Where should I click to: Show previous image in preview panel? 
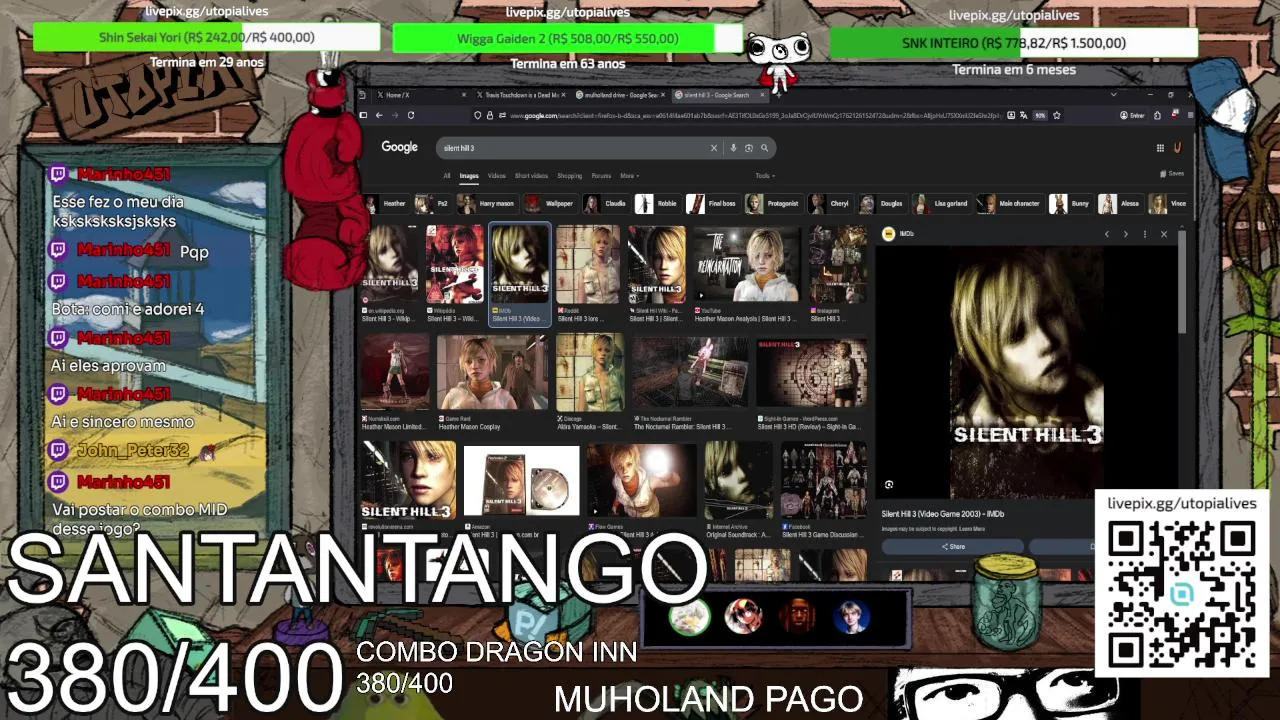[x=1106, y=234]
